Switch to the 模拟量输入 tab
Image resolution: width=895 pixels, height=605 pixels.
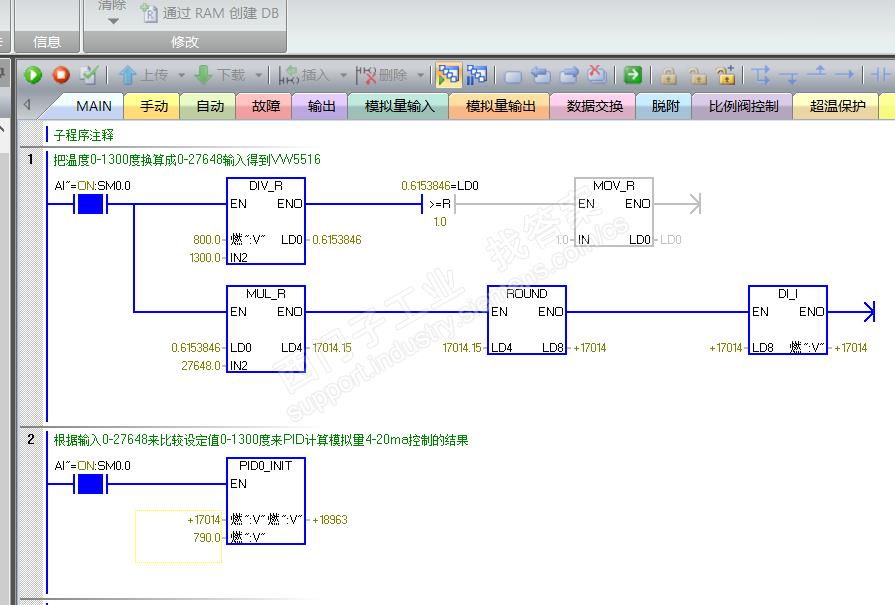coord(400,106)
